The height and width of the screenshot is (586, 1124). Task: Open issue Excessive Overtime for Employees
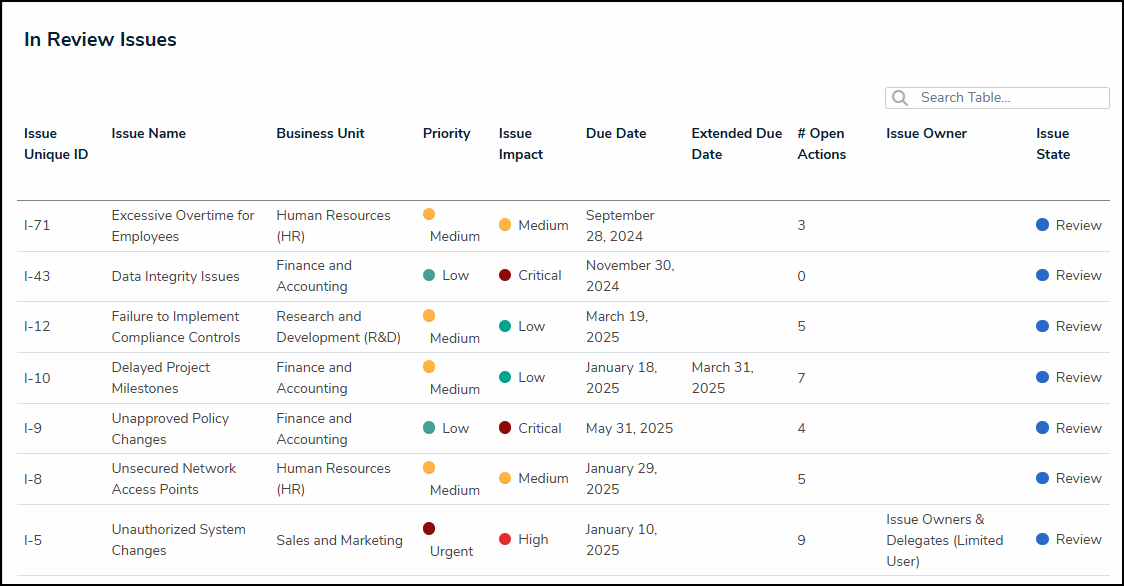(x=183, y=226)
